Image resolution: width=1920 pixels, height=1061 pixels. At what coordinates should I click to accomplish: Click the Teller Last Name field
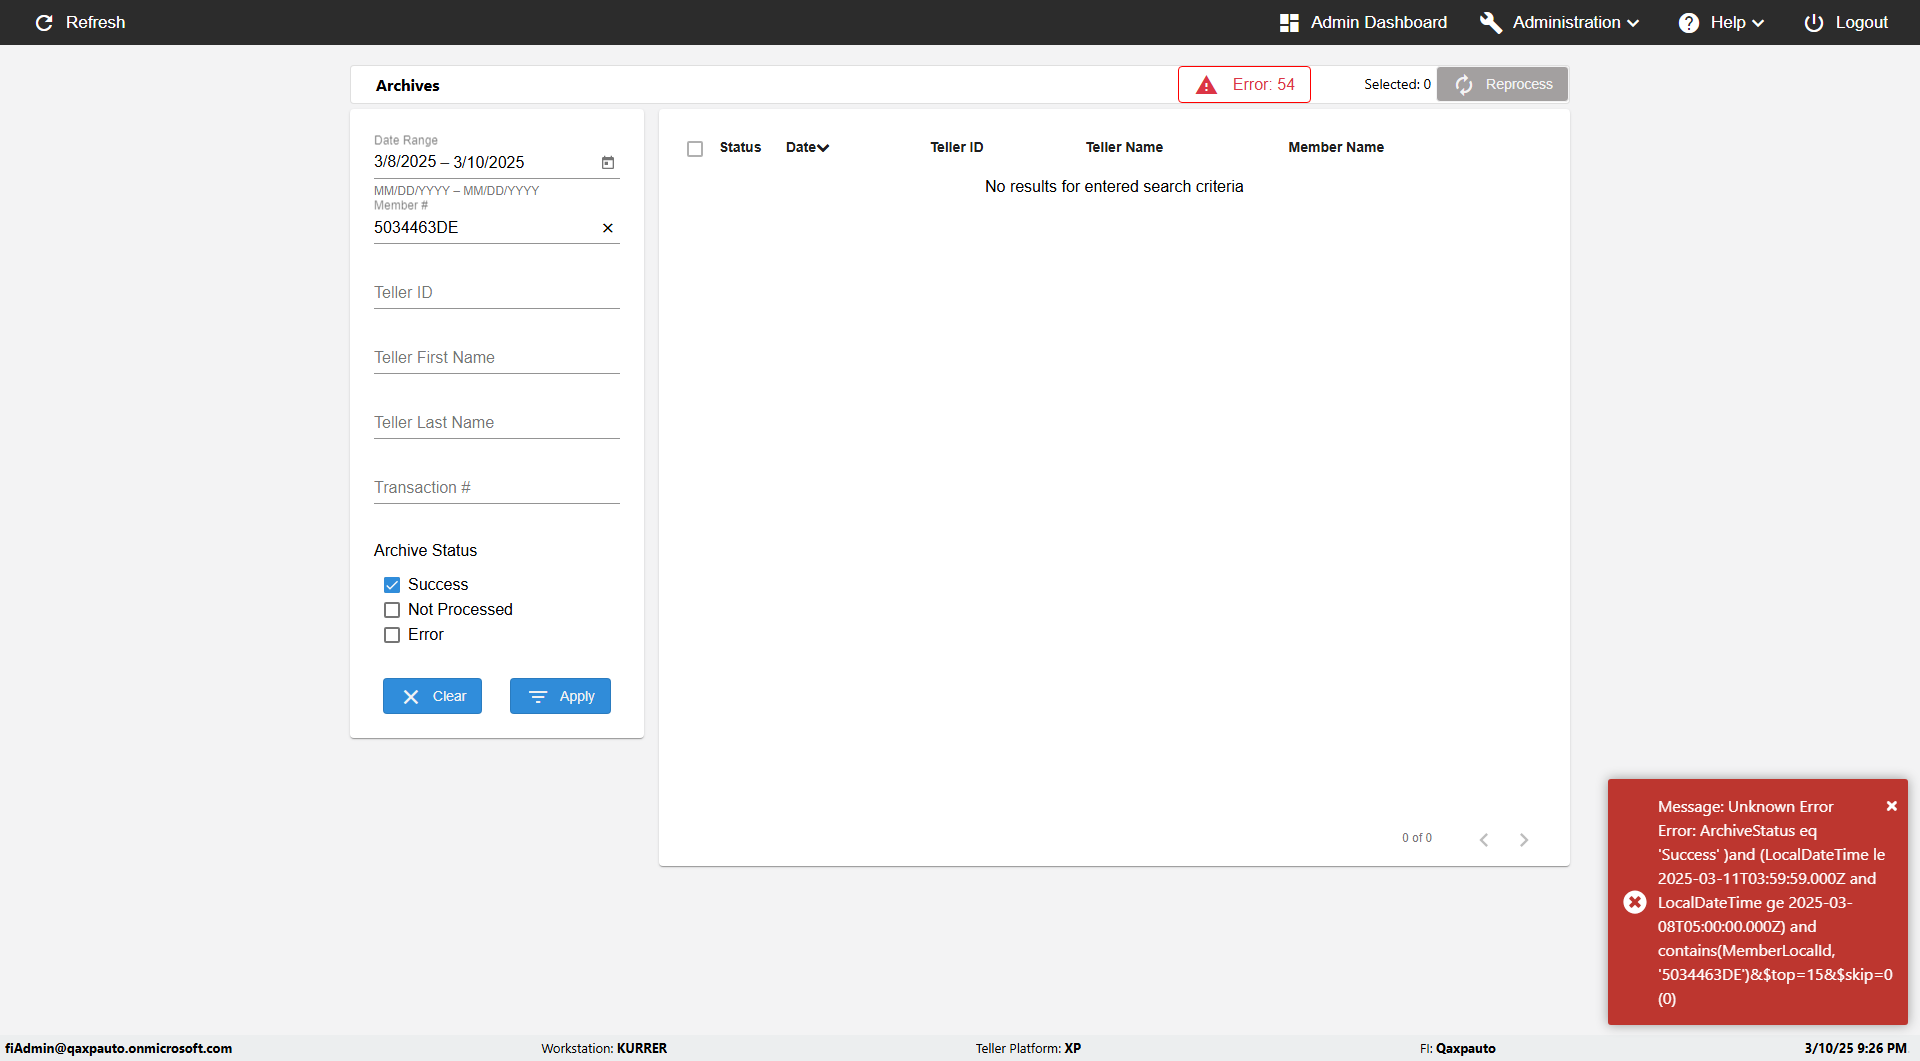point(497,423)
